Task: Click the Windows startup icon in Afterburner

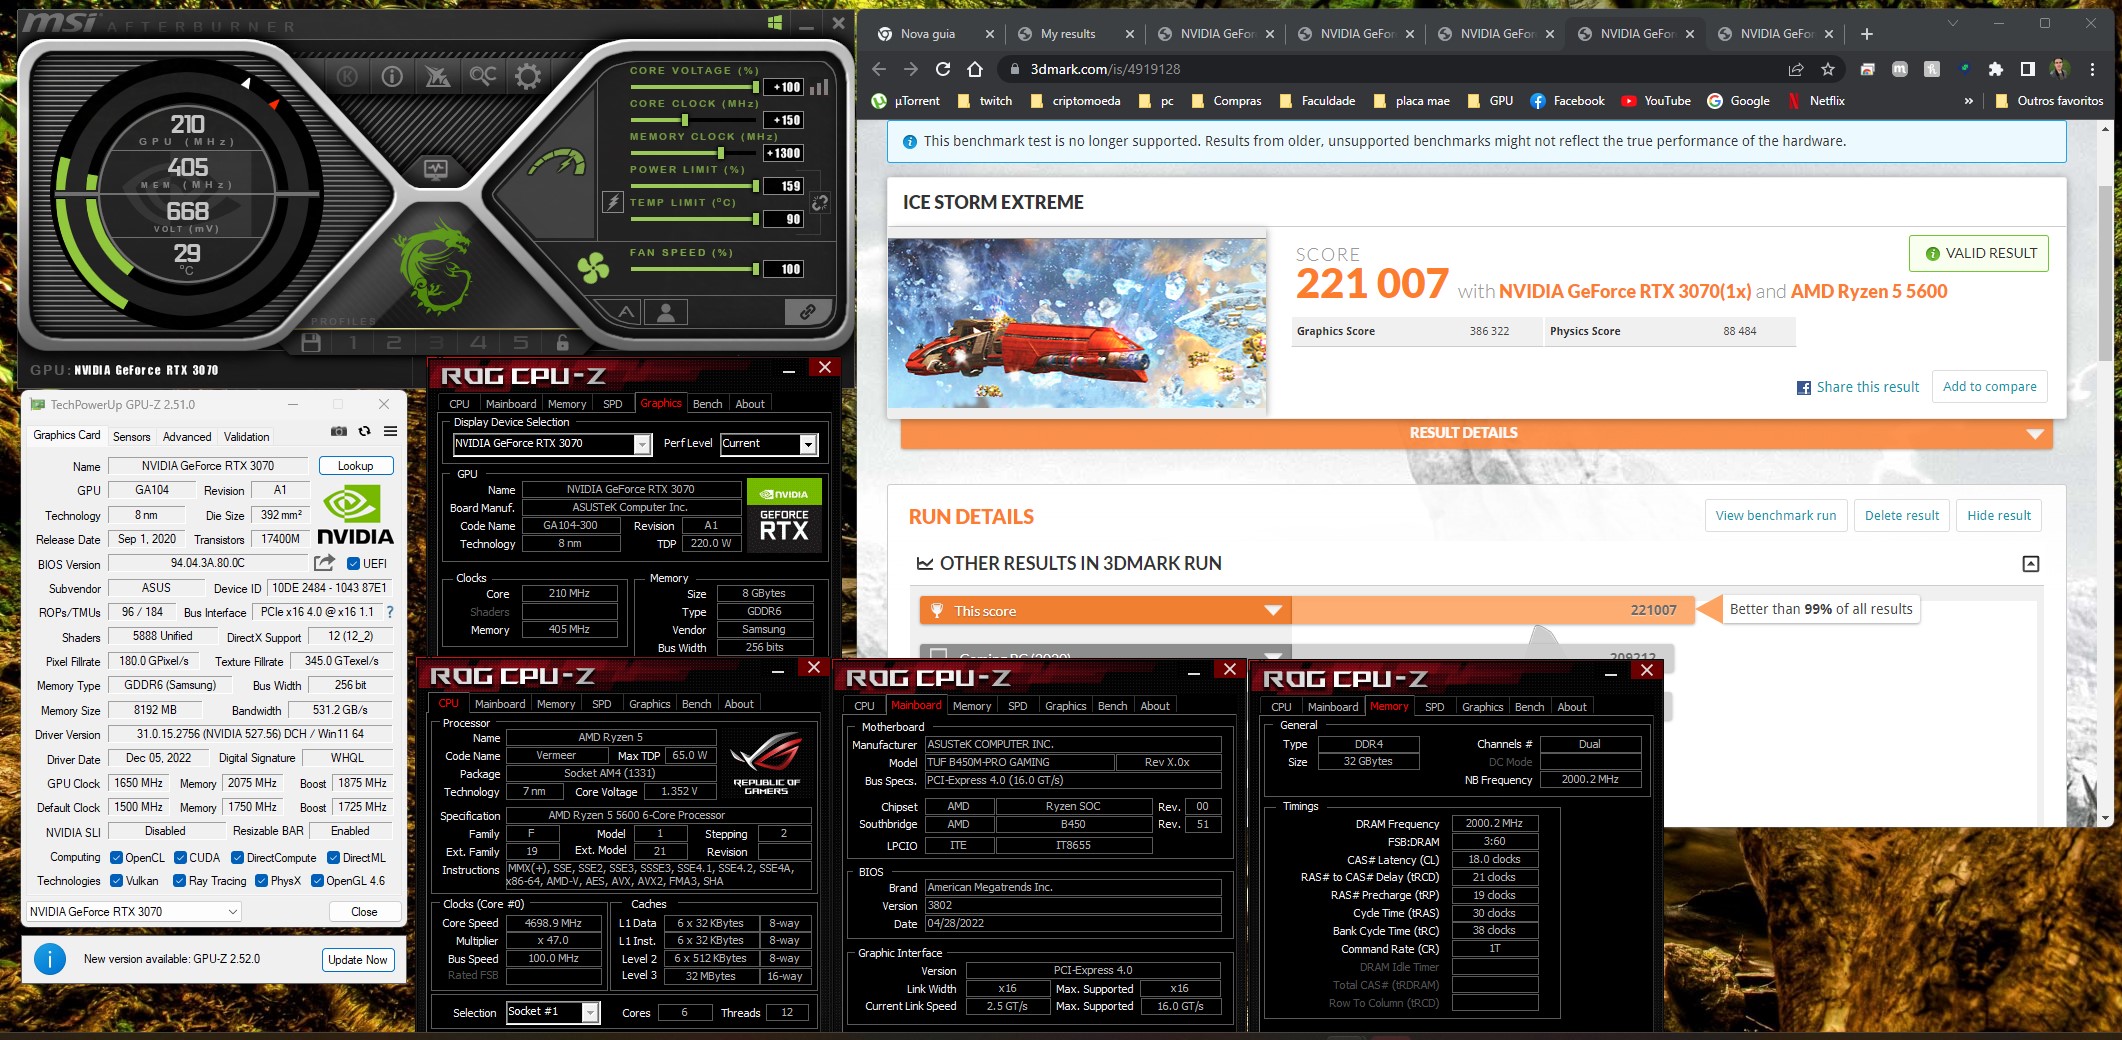Action: point(775,22)
